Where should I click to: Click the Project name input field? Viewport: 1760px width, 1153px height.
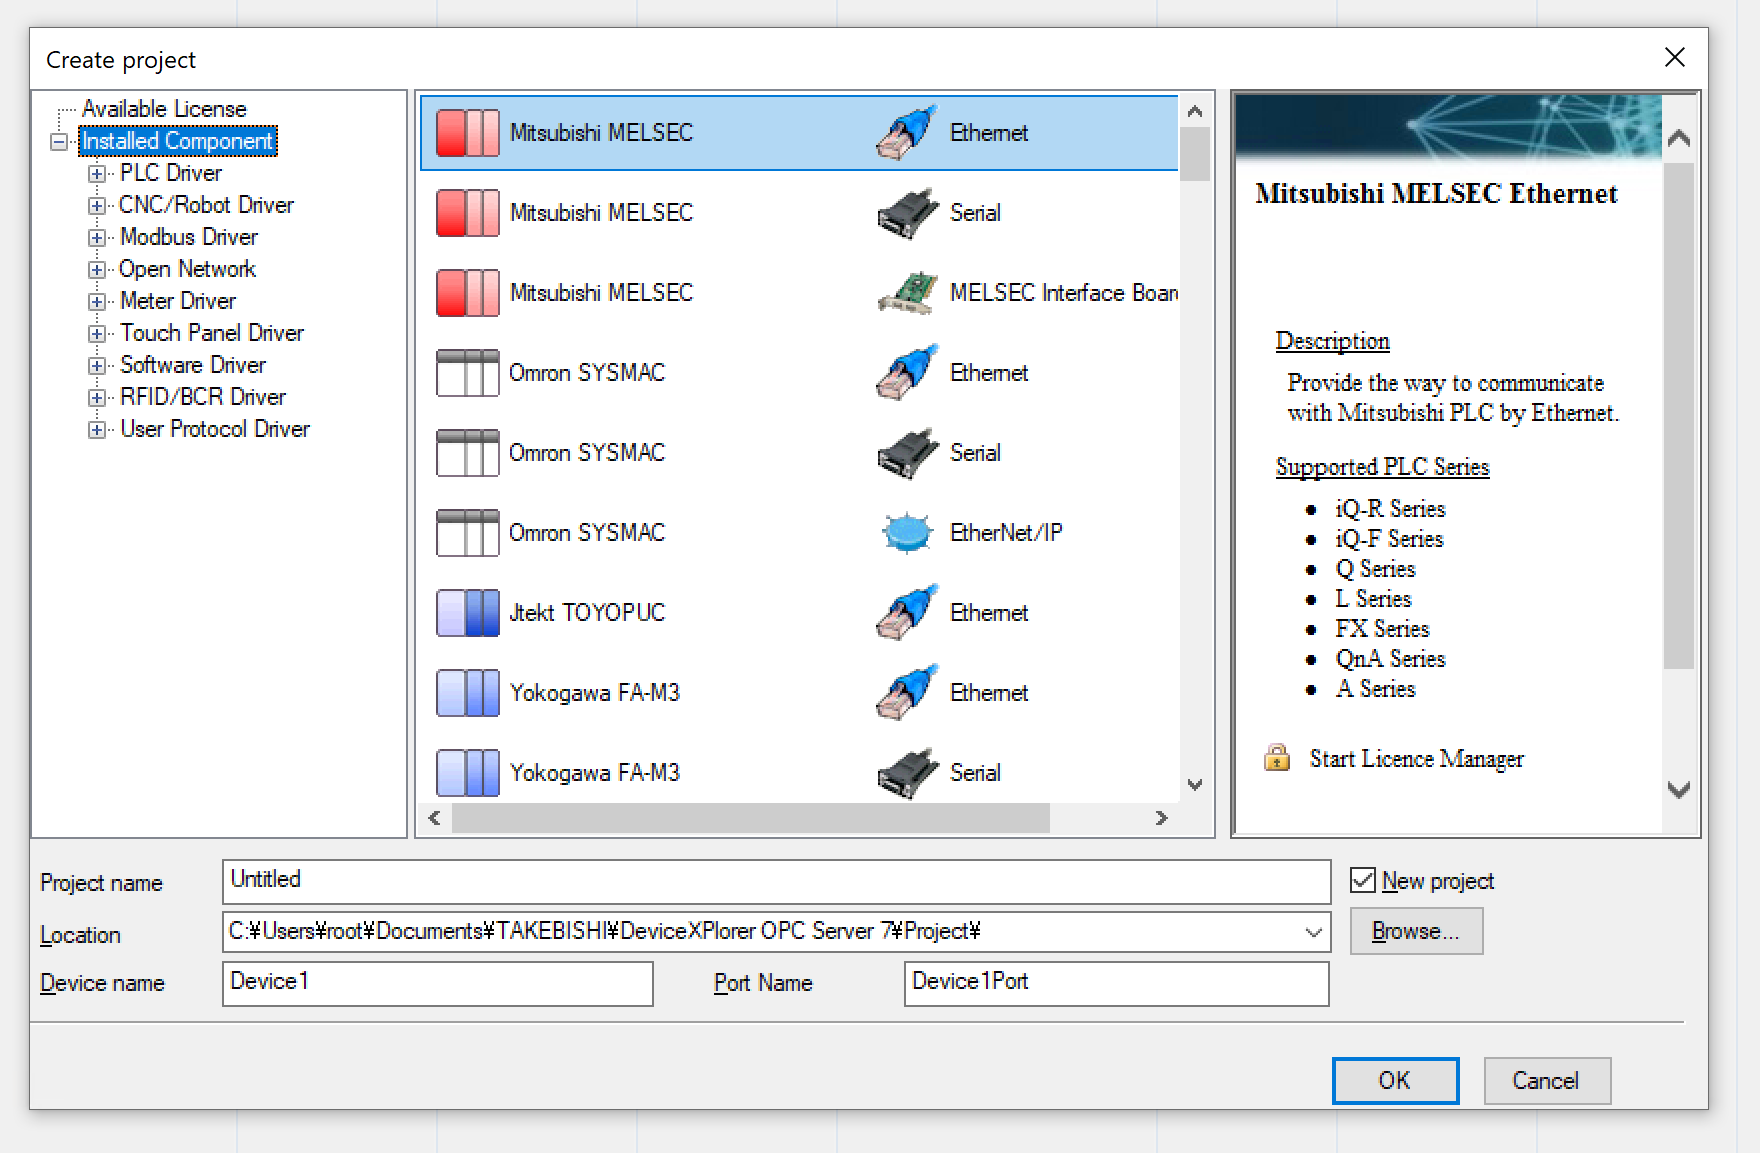click(775, 881)
